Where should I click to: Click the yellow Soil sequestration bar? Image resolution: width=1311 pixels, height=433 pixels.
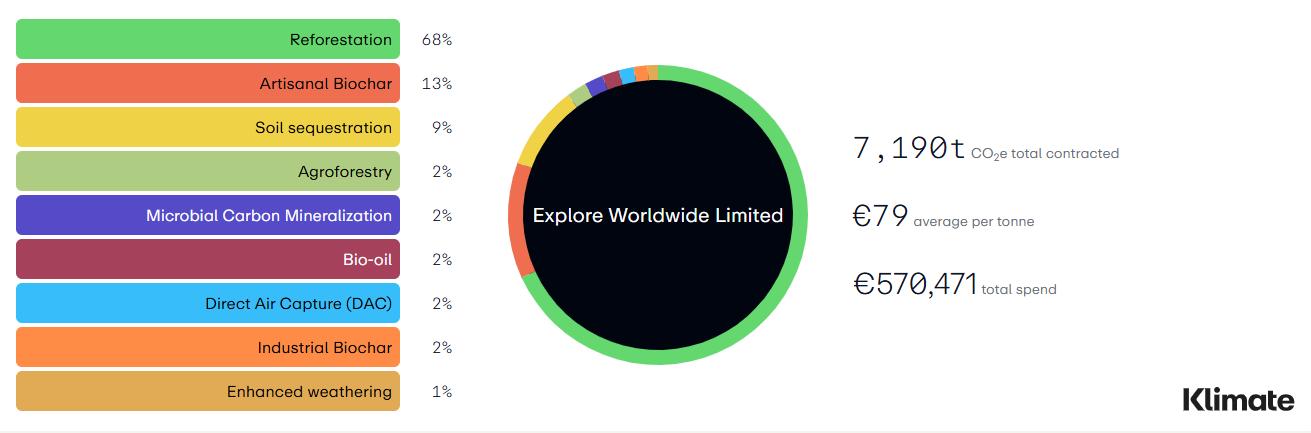(208, 128)
